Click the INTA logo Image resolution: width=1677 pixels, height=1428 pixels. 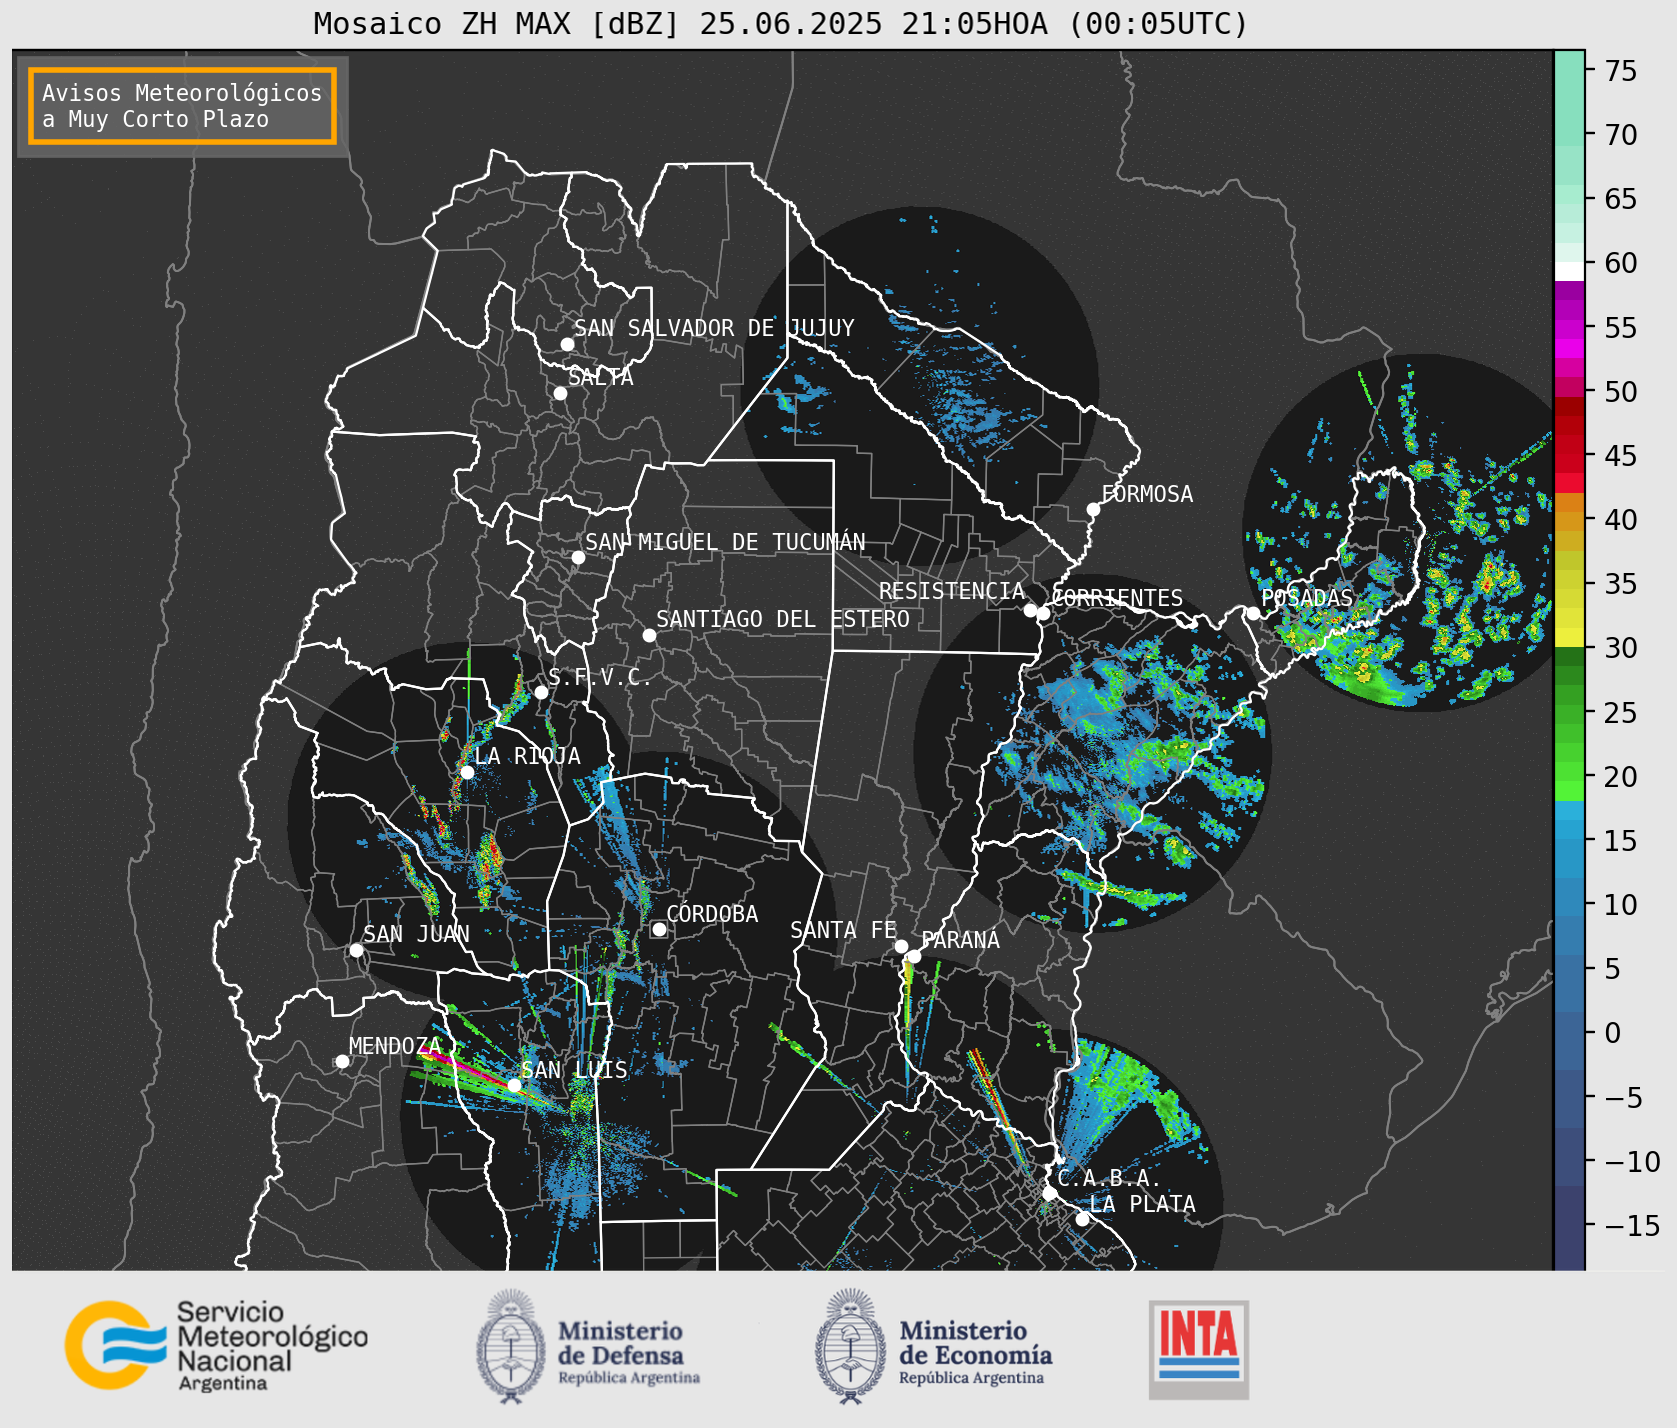[1199, 1349]
